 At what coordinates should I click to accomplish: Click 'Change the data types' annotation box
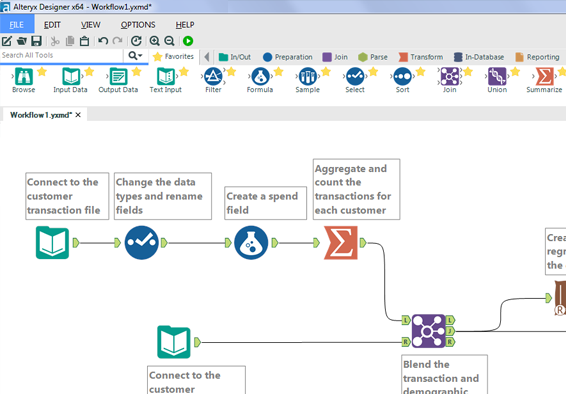click(163, 196)
